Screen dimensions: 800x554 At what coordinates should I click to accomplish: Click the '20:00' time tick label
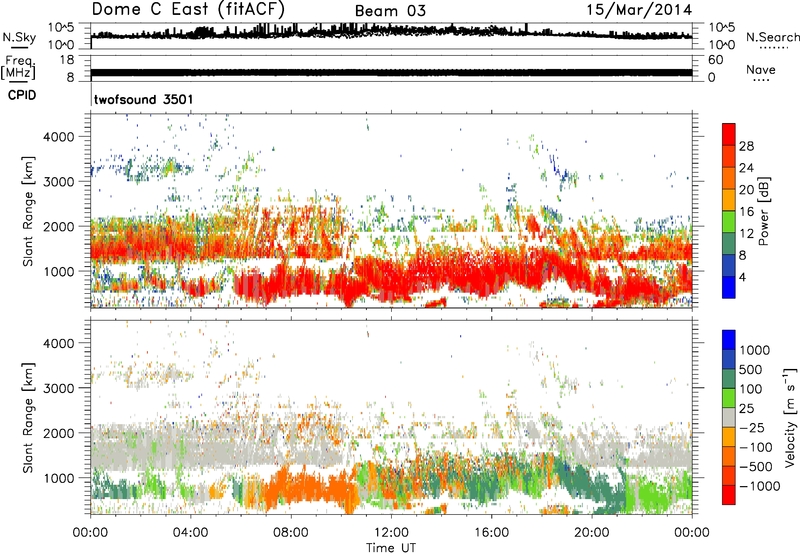coord(591,533)
